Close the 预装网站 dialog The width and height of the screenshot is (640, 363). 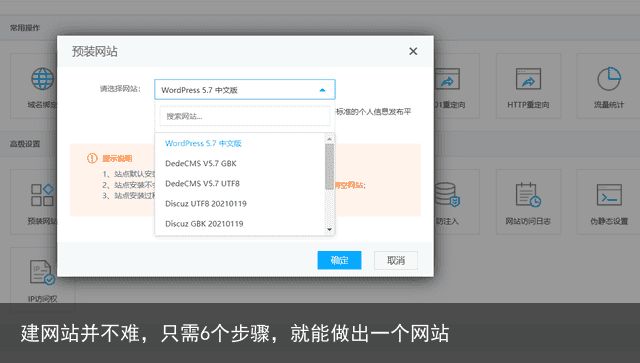click(413, 51)
